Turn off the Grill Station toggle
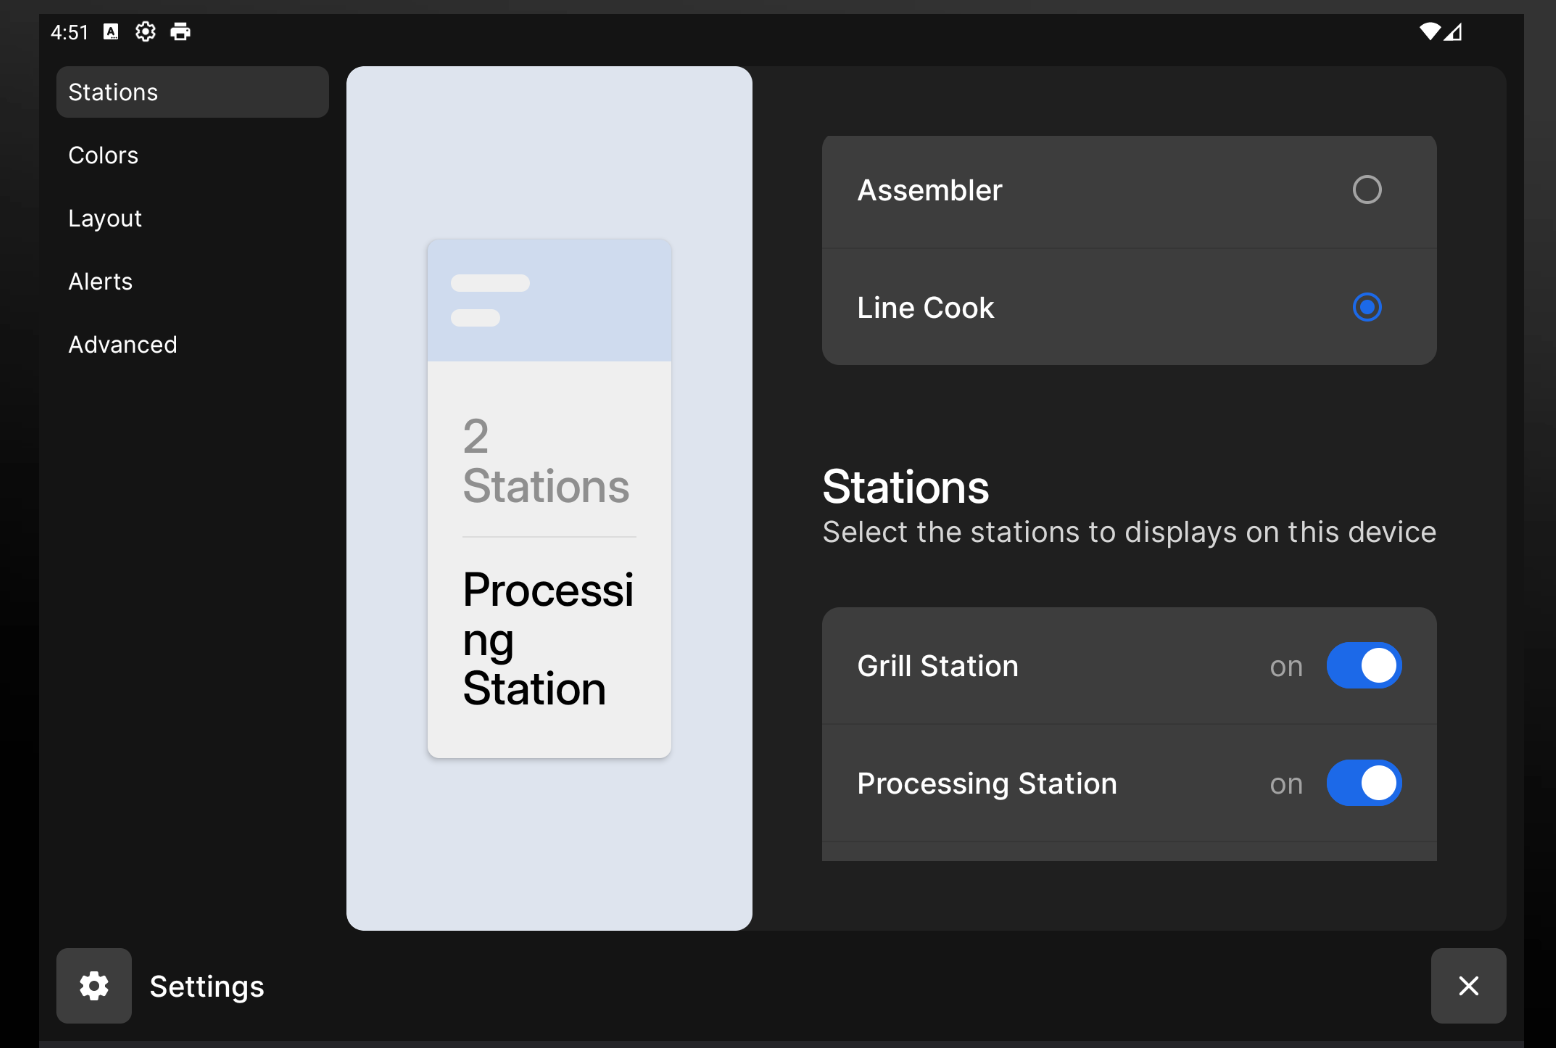Screen dimensions: 1556x1048 (x=1363, y=666)
